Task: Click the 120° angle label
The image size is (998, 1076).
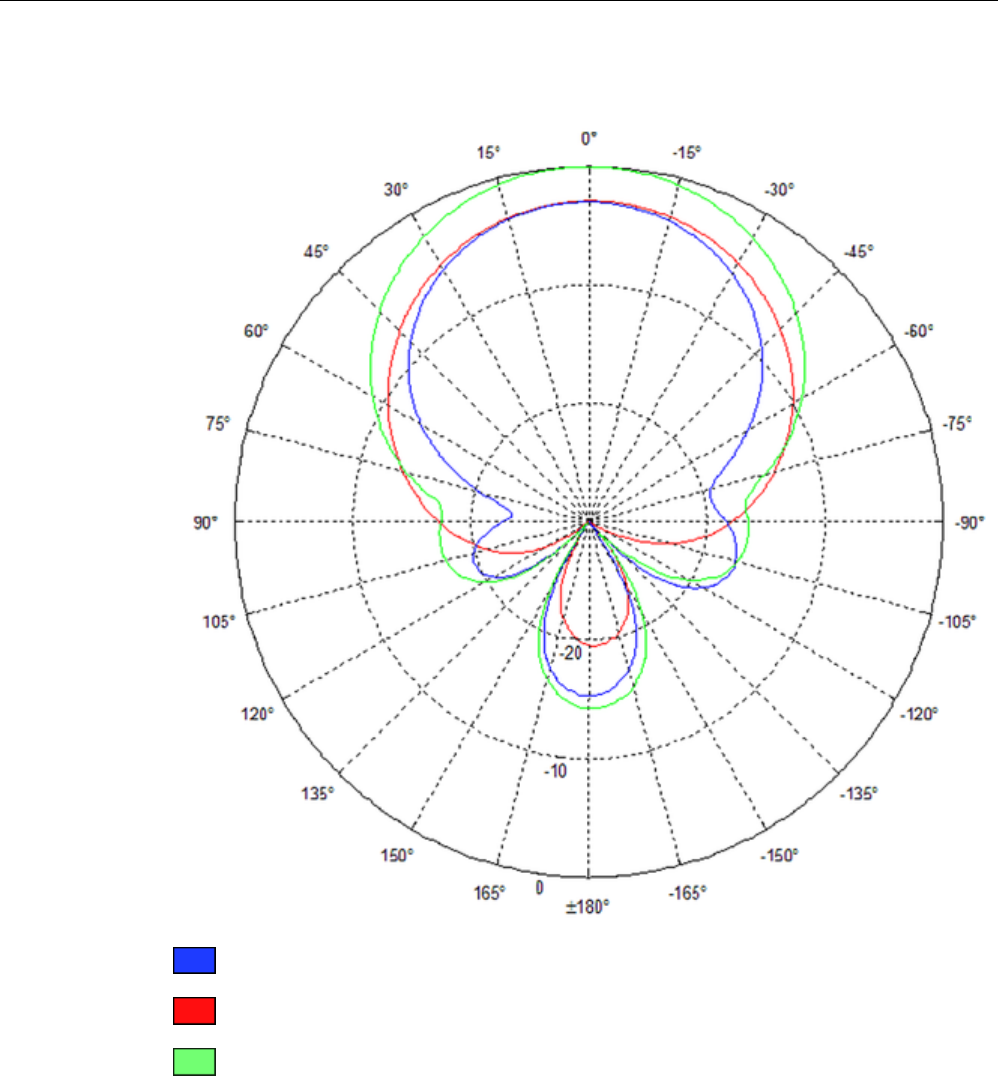Action: point(257,714)
